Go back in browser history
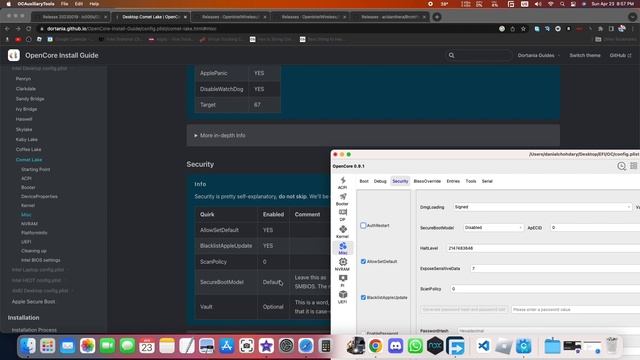This screenshot has height=360, width=640. tap(7, 29)
